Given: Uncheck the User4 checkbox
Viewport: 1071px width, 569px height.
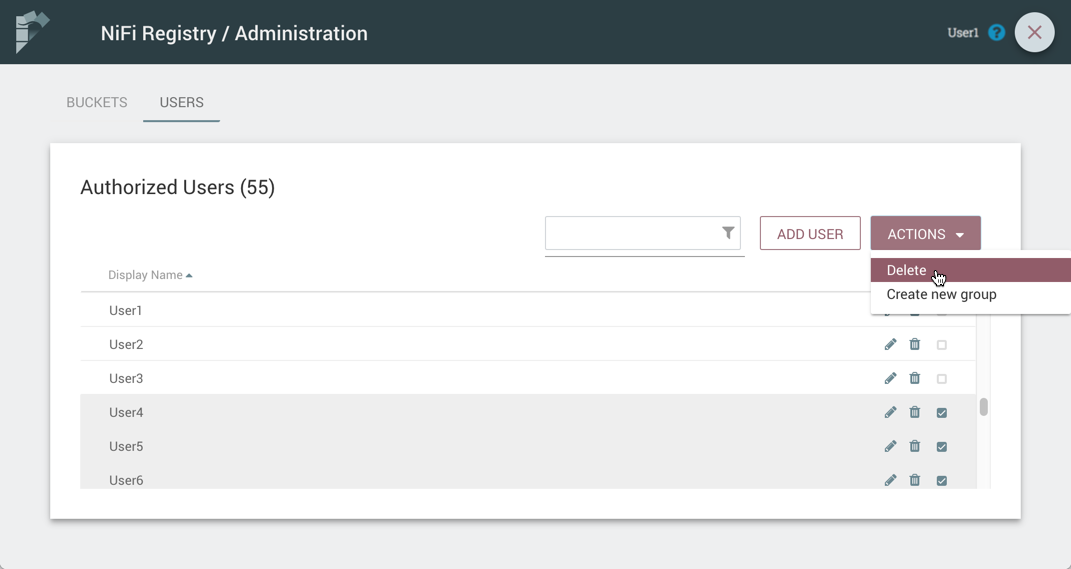Looking at the screenshot, I should (942, 413).
